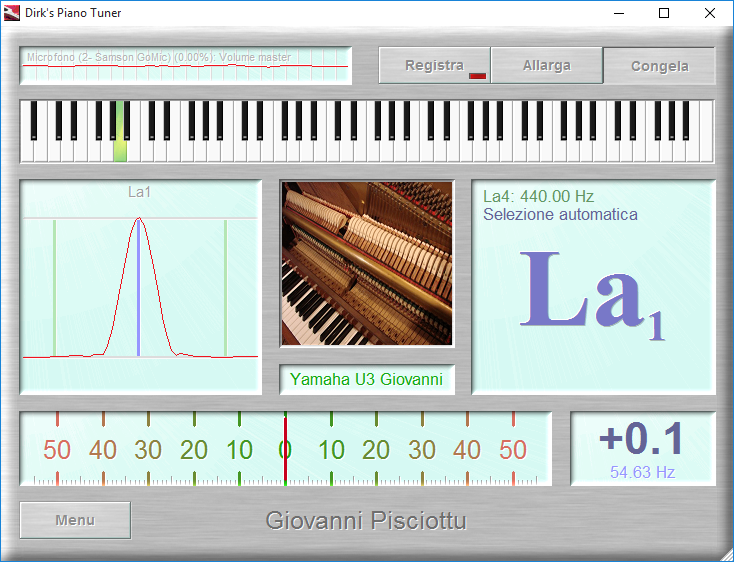
Task: Click the right 20 mark on the cents scale
Action: [x=376, y=450]
